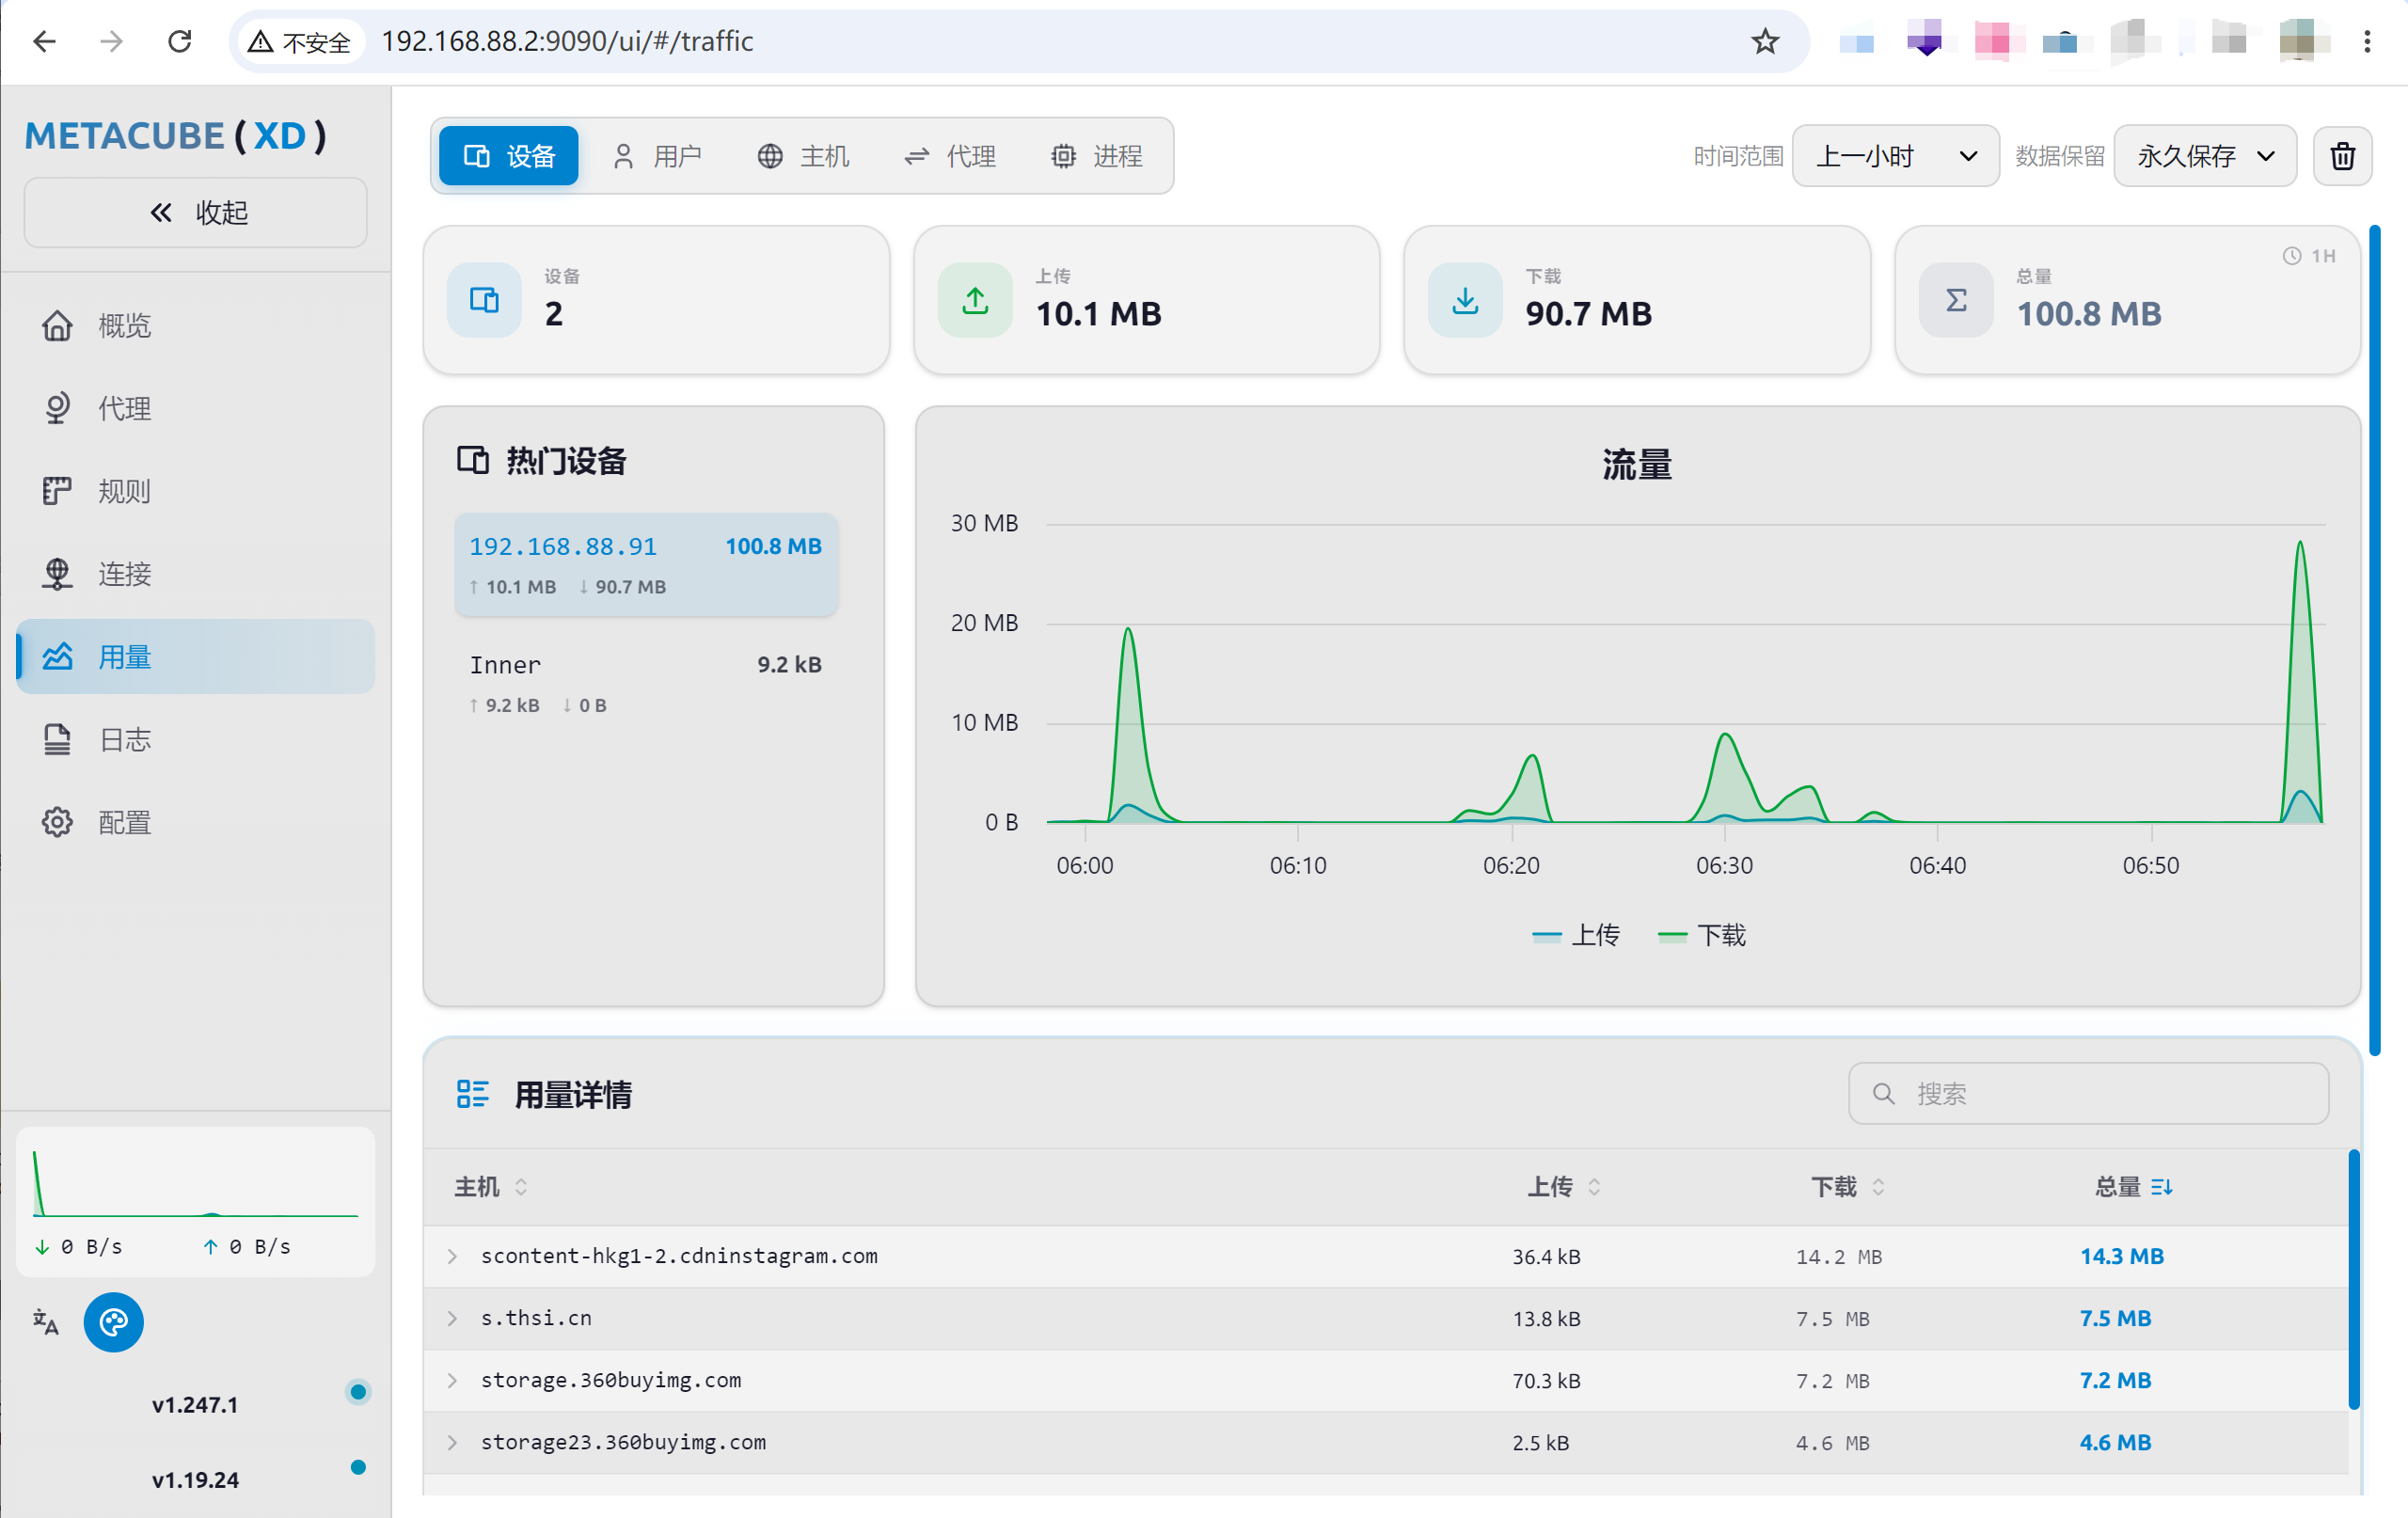Image resolution: width=2408 pixels, height=1518 pixels.
Task: Open the theme palette icon in the sidebar
Action: coord(113,1322)
